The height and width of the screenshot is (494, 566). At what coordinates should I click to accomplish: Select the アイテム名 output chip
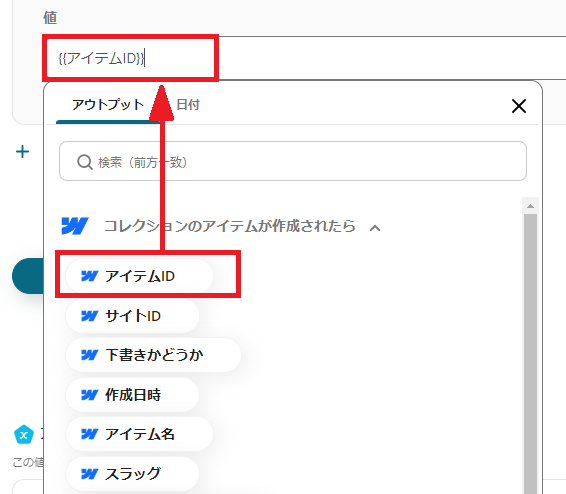(139, 434)
